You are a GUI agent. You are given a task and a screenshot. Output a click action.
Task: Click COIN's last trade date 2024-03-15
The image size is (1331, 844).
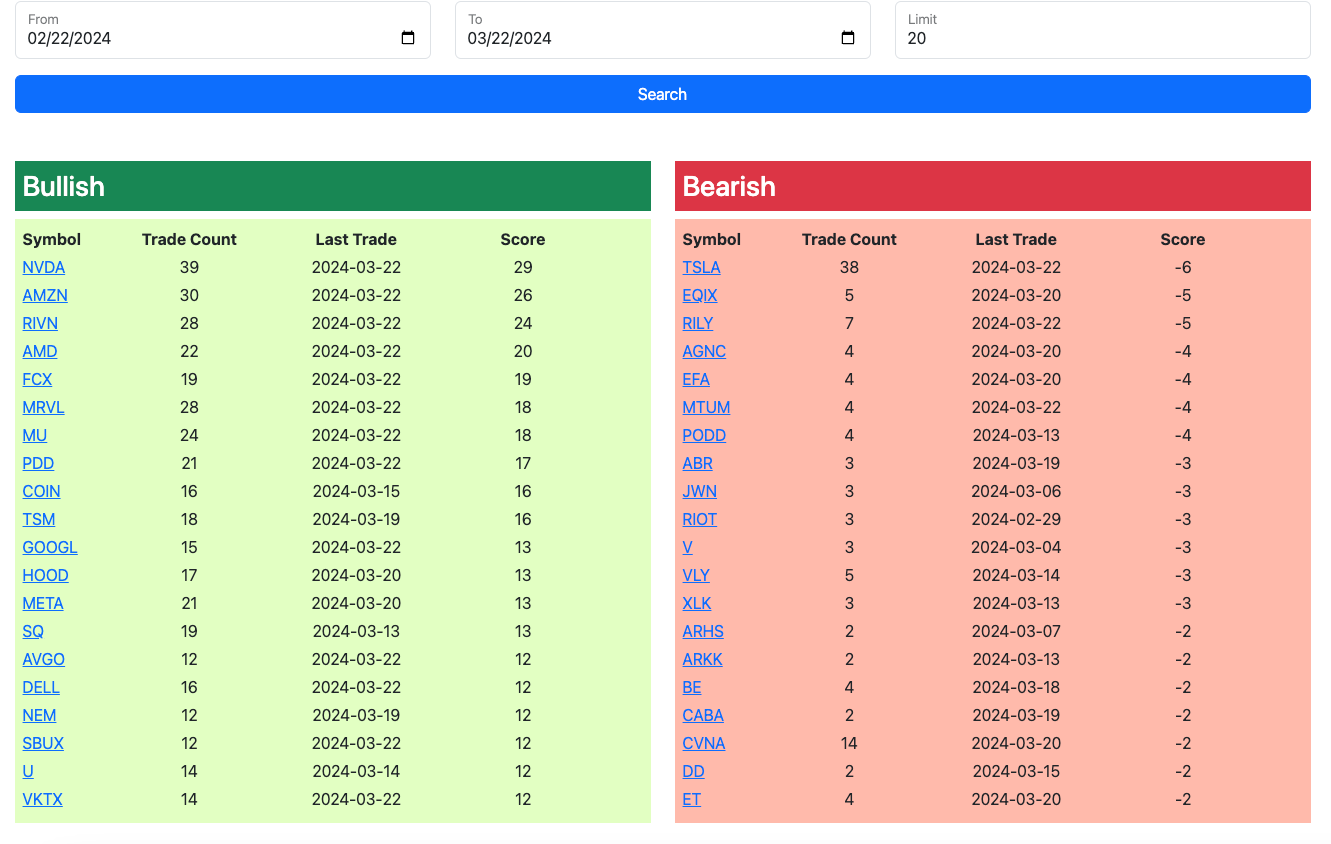[356, 491]
